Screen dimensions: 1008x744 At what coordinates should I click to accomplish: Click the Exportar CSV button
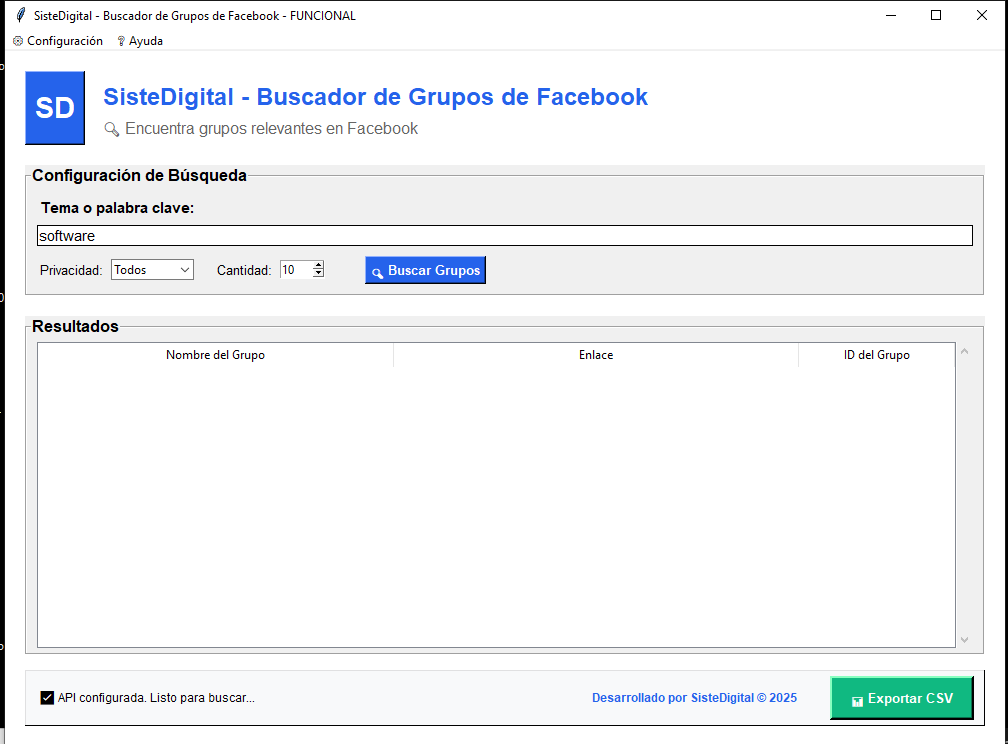pyautogui.click(x=902, y=698)
